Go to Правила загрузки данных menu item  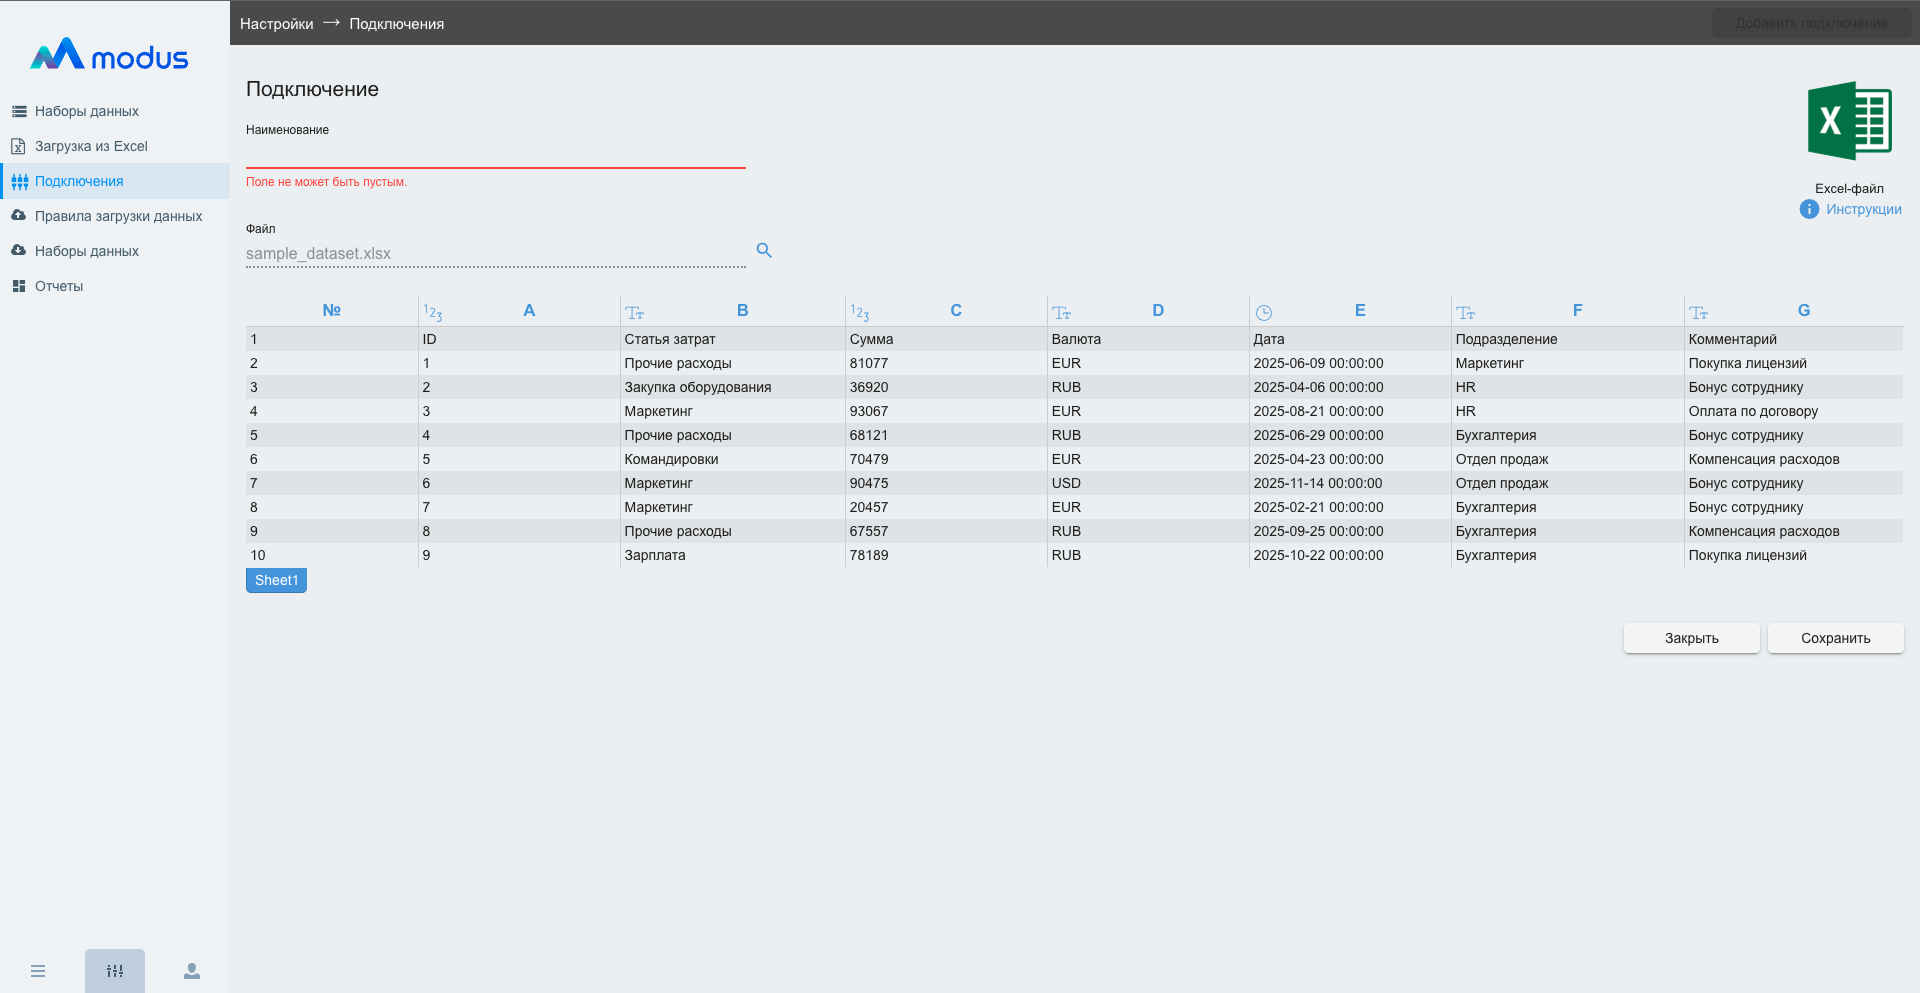tap(118, 216)
